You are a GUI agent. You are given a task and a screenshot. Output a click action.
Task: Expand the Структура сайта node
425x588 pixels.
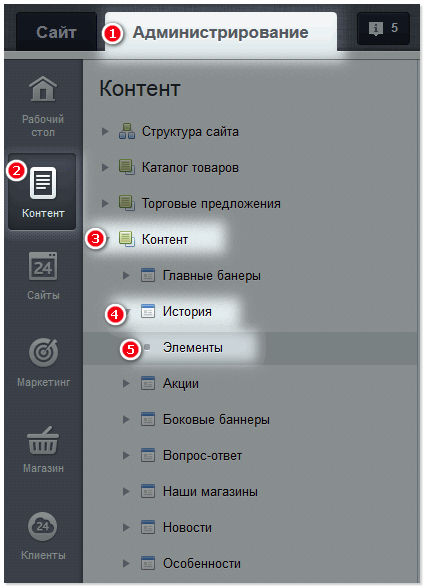click(x=105, y=132)
